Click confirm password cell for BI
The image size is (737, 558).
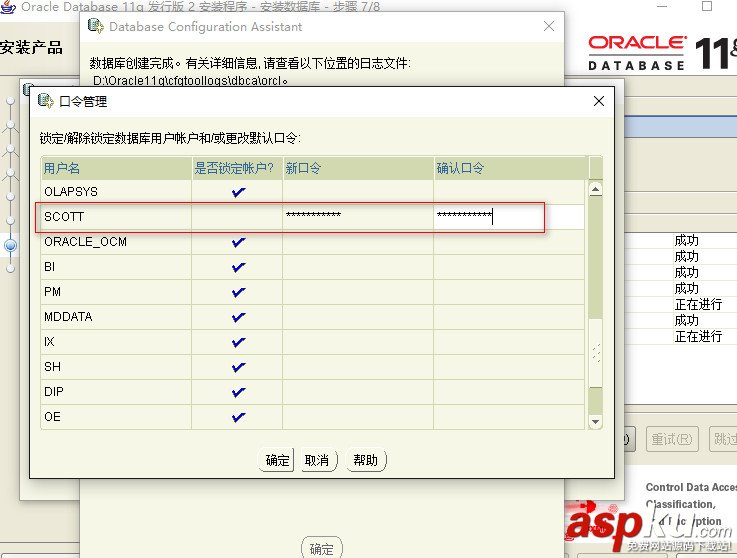[x=509, y=267]
